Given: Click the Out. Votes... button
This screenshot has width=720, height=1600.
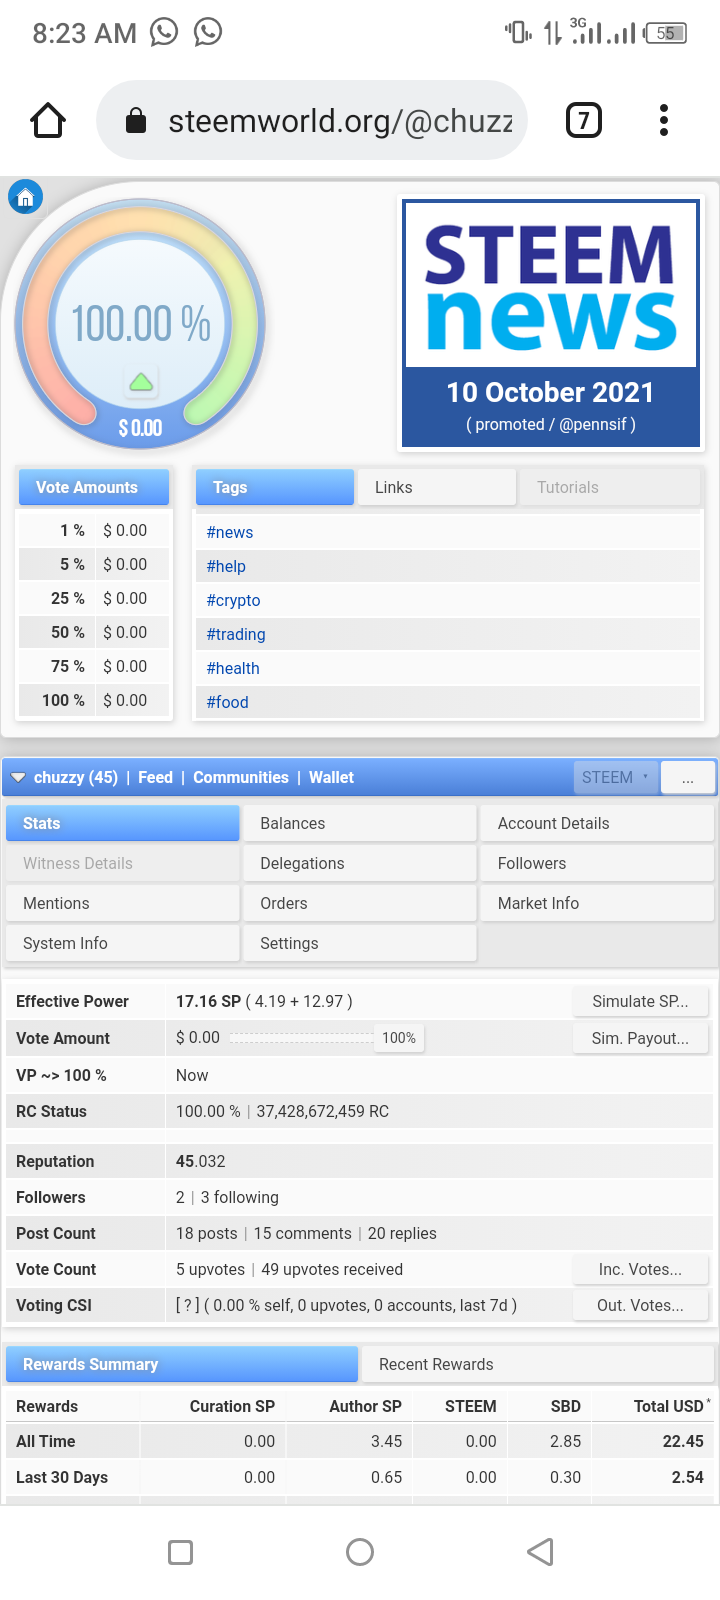Looking at the screenshot, I should (x=640, y=1305).
